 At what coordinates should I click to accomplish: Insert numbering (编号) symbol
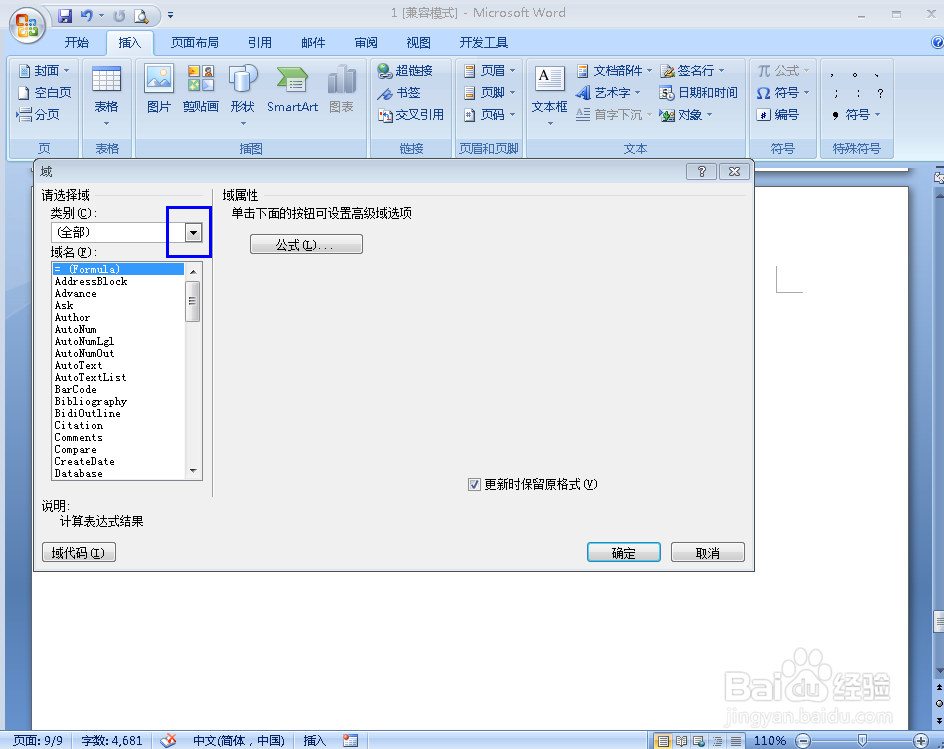(777, 114)
